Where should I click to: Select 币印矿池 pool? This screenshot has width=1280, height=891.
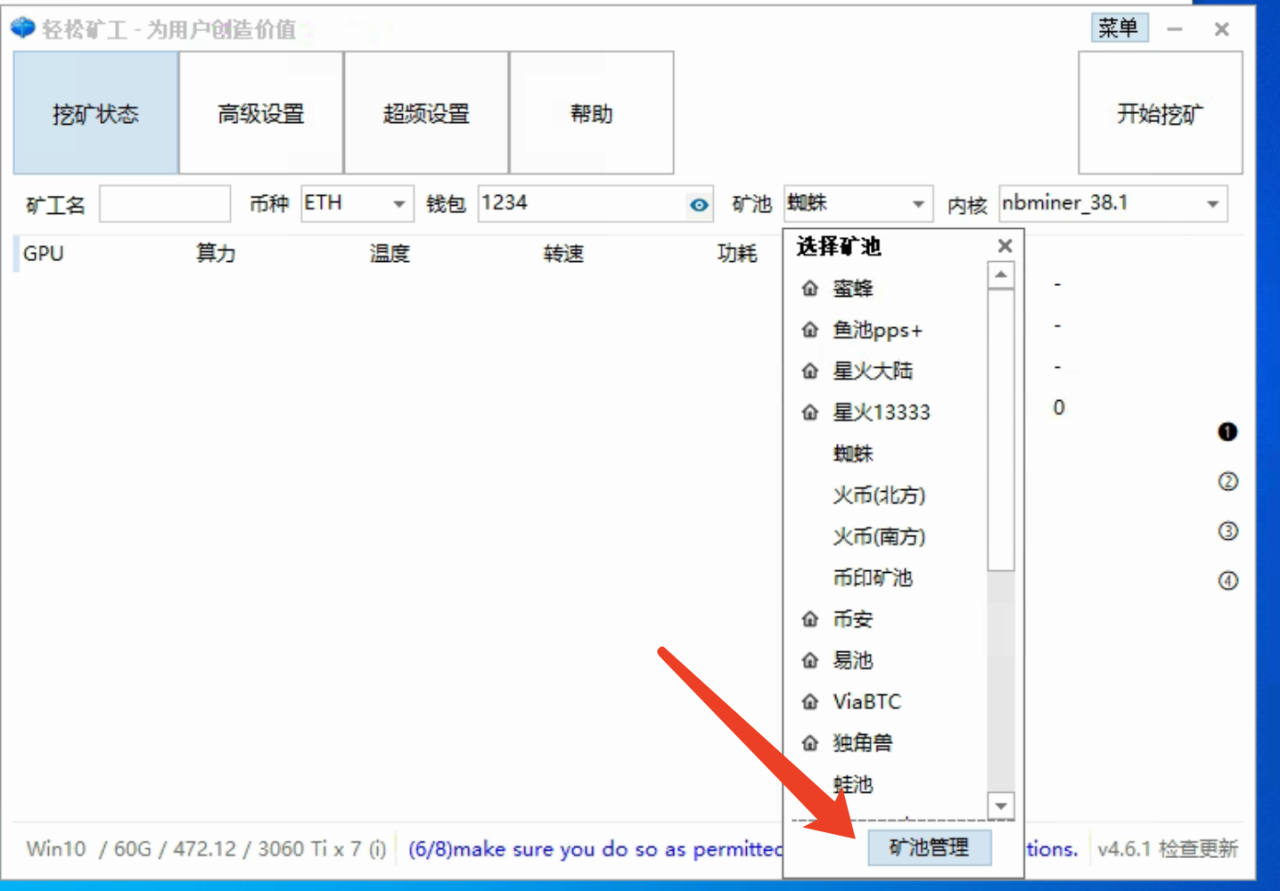(x=873, y=578)
